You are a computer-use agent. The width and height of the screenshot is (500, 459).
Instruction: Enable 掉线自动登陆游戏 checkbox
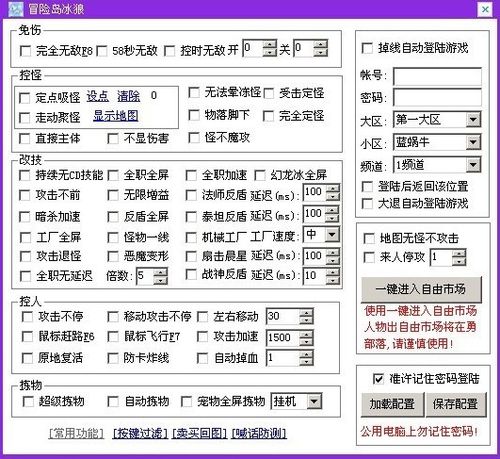pyautogui.click(x=367, y=48)
